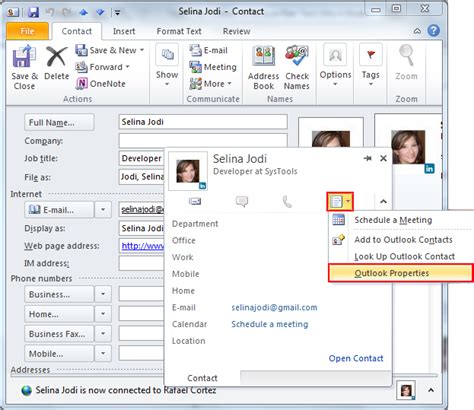Minimize the ribbon with the caret icon
Image resolution: width=474 pixels, height=410 pixels.
point(417,31)
